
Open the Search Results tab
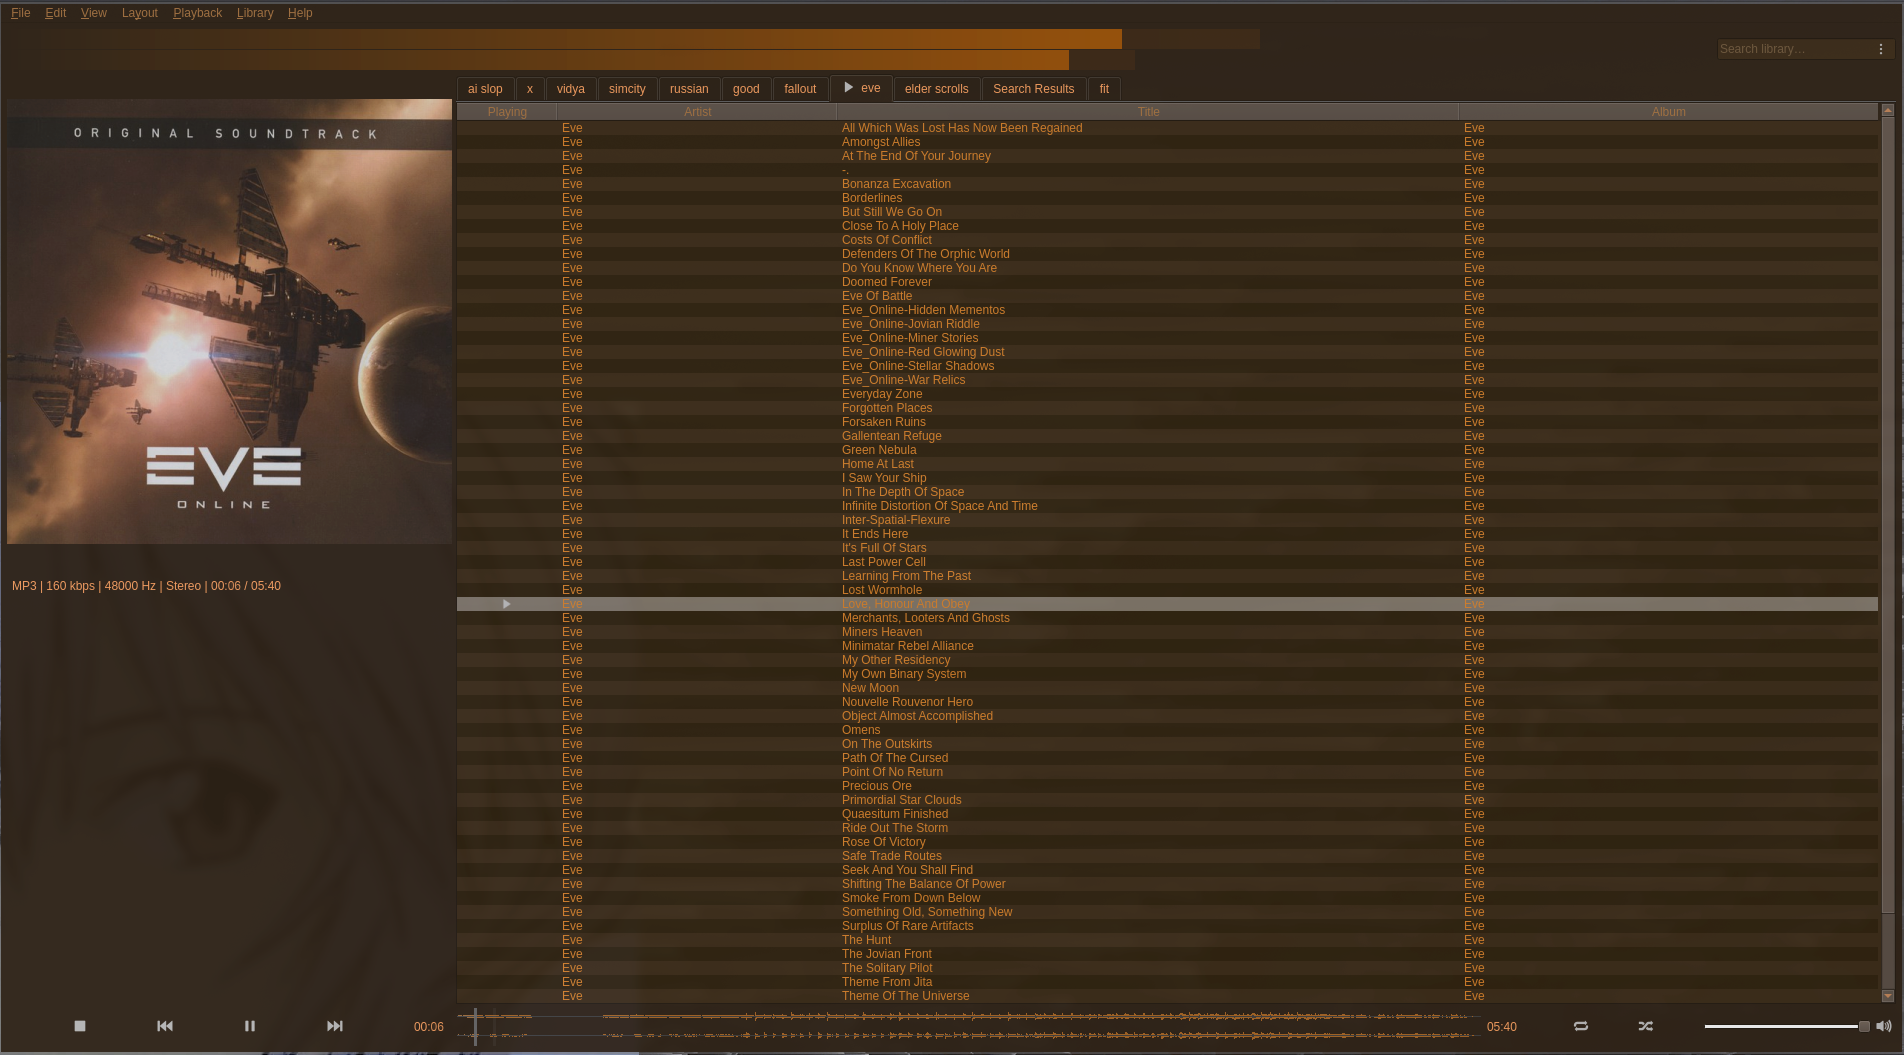coord(1034,89)
